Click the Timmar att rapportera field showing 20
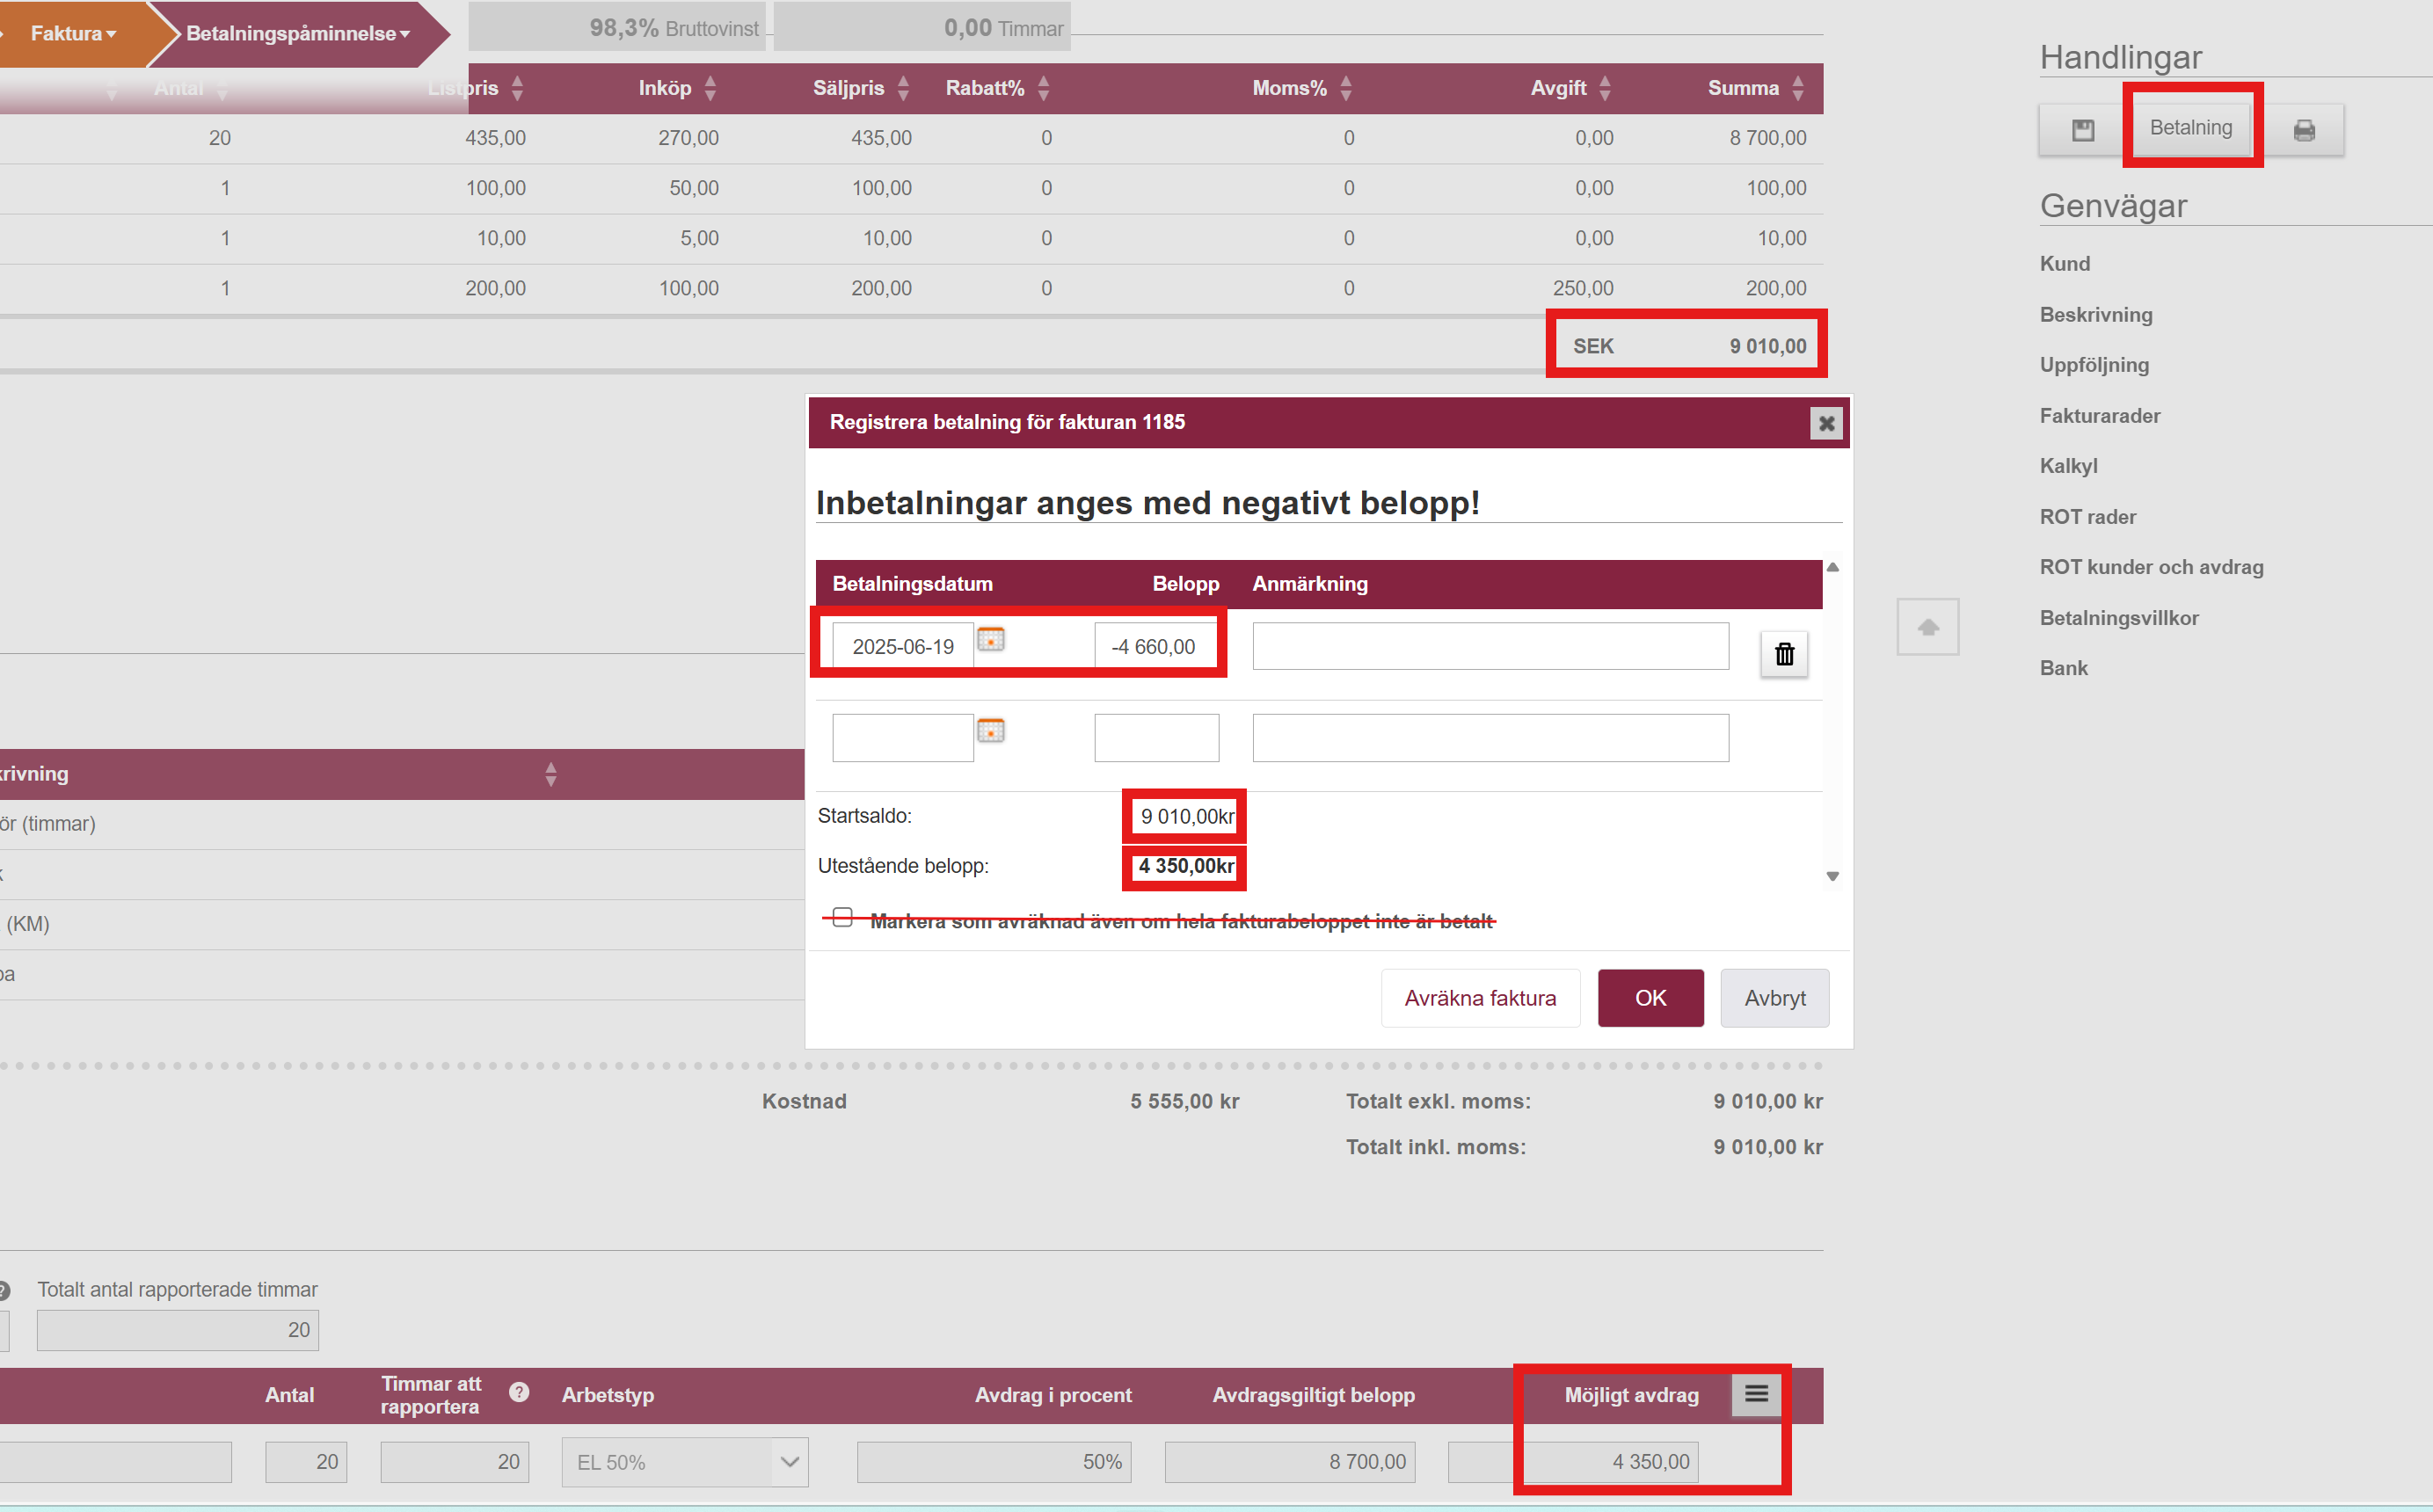The height and width of the screenshot is (1512, 2433). click(x=455, y=1462)
